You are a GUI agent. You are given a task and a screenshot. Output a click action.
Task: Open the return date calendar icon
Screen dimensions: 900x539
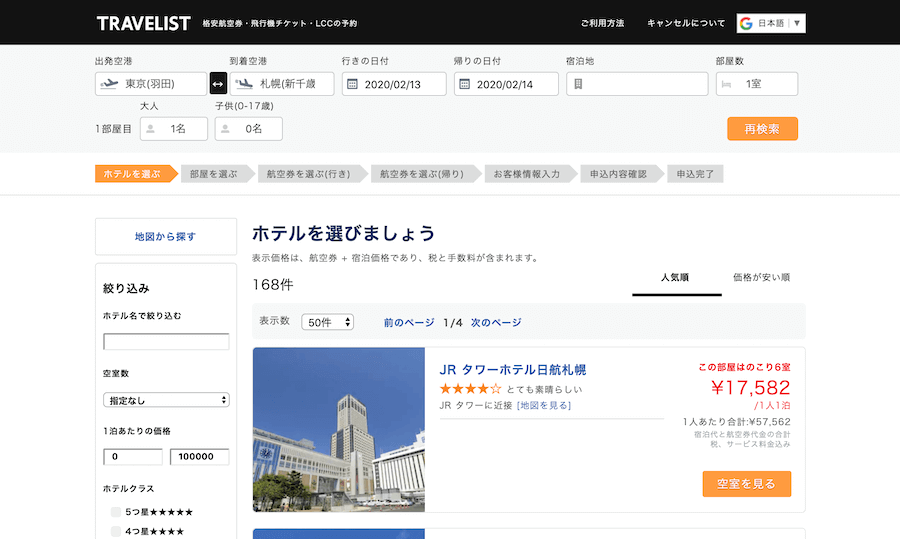pos(464,84)
